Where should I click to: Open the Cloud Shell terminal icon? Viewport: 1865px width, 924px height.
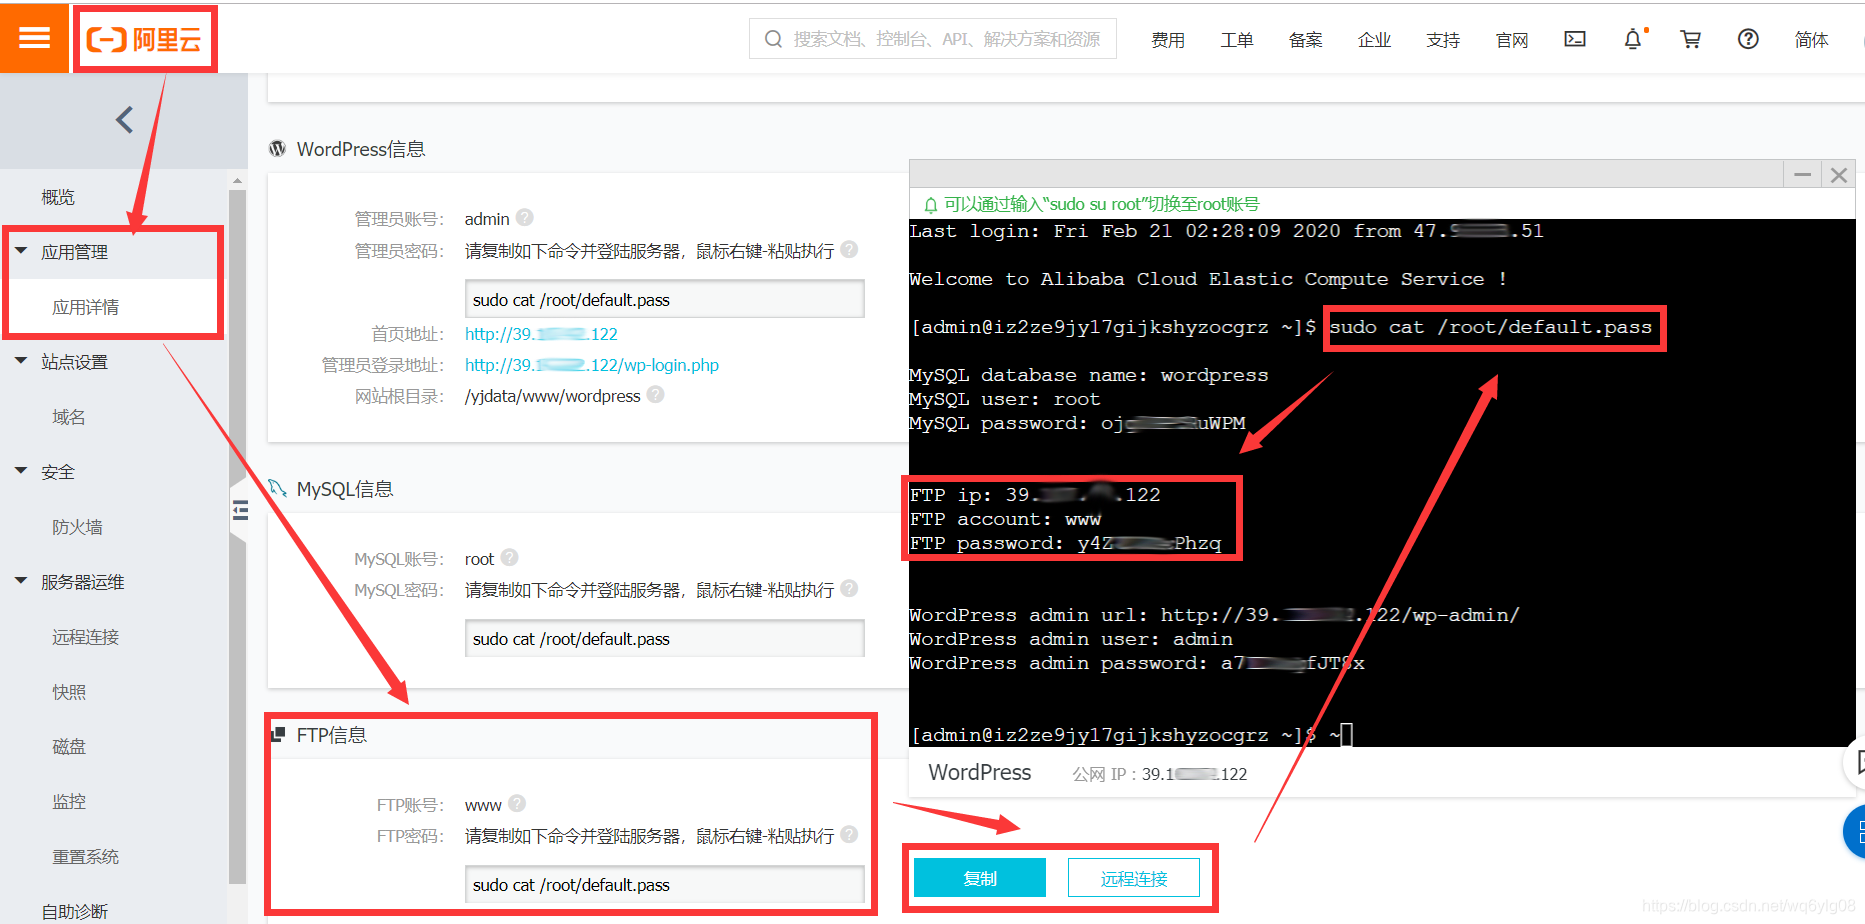pos(1575,39)
